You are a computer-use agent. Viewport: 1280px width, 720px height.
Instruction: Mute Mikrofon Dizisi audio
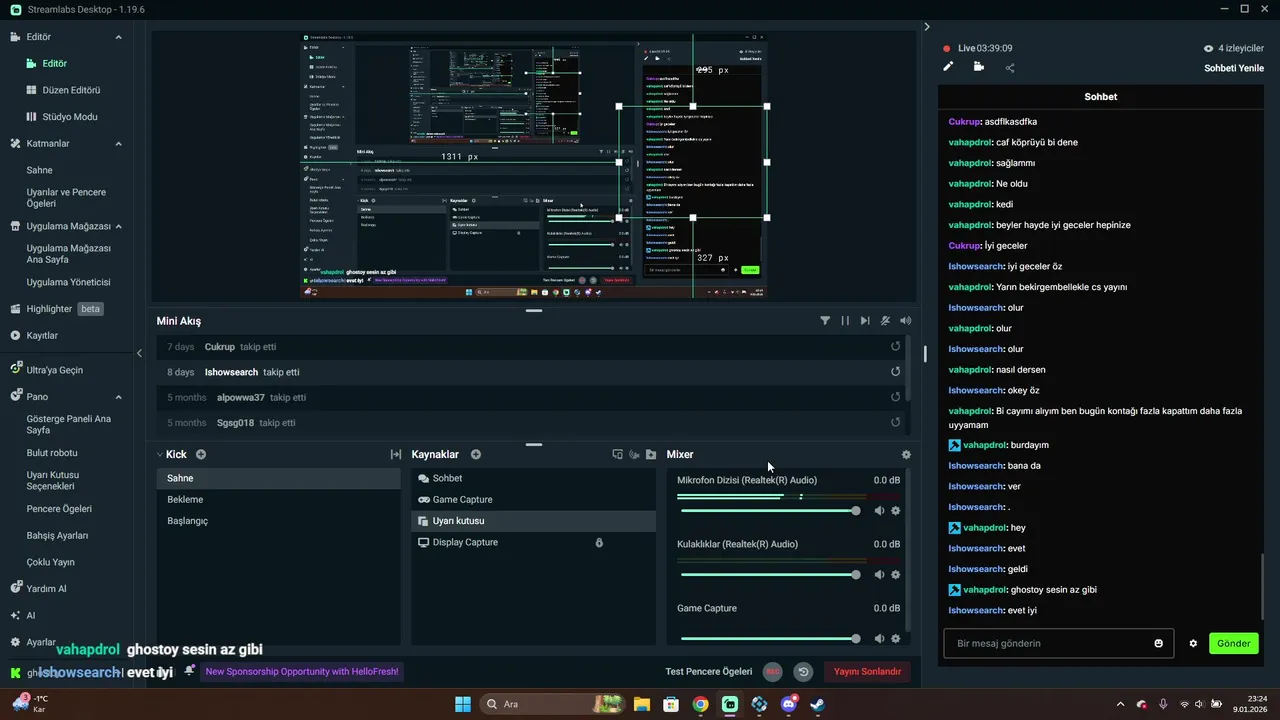pyautogui.click(x=879, y=510)
